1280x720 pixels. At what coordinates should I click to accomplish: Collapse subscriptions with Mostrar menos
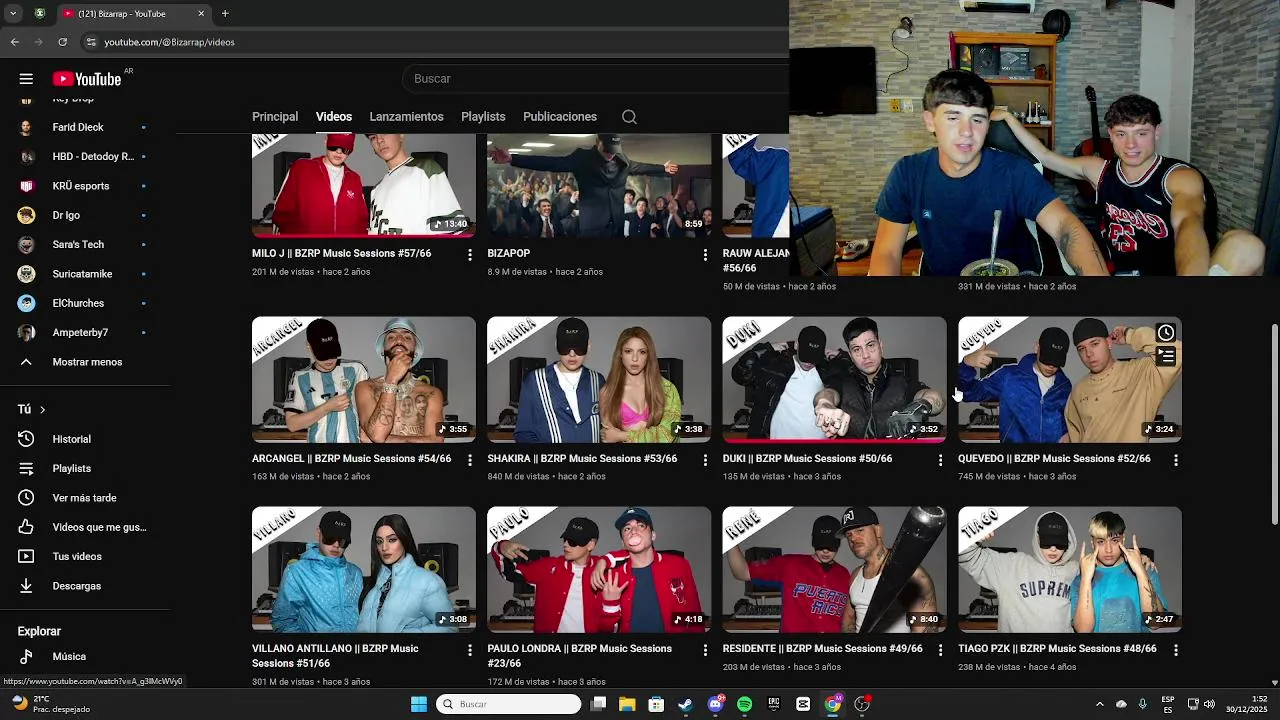pyautogui.click(x=85, y=362)
